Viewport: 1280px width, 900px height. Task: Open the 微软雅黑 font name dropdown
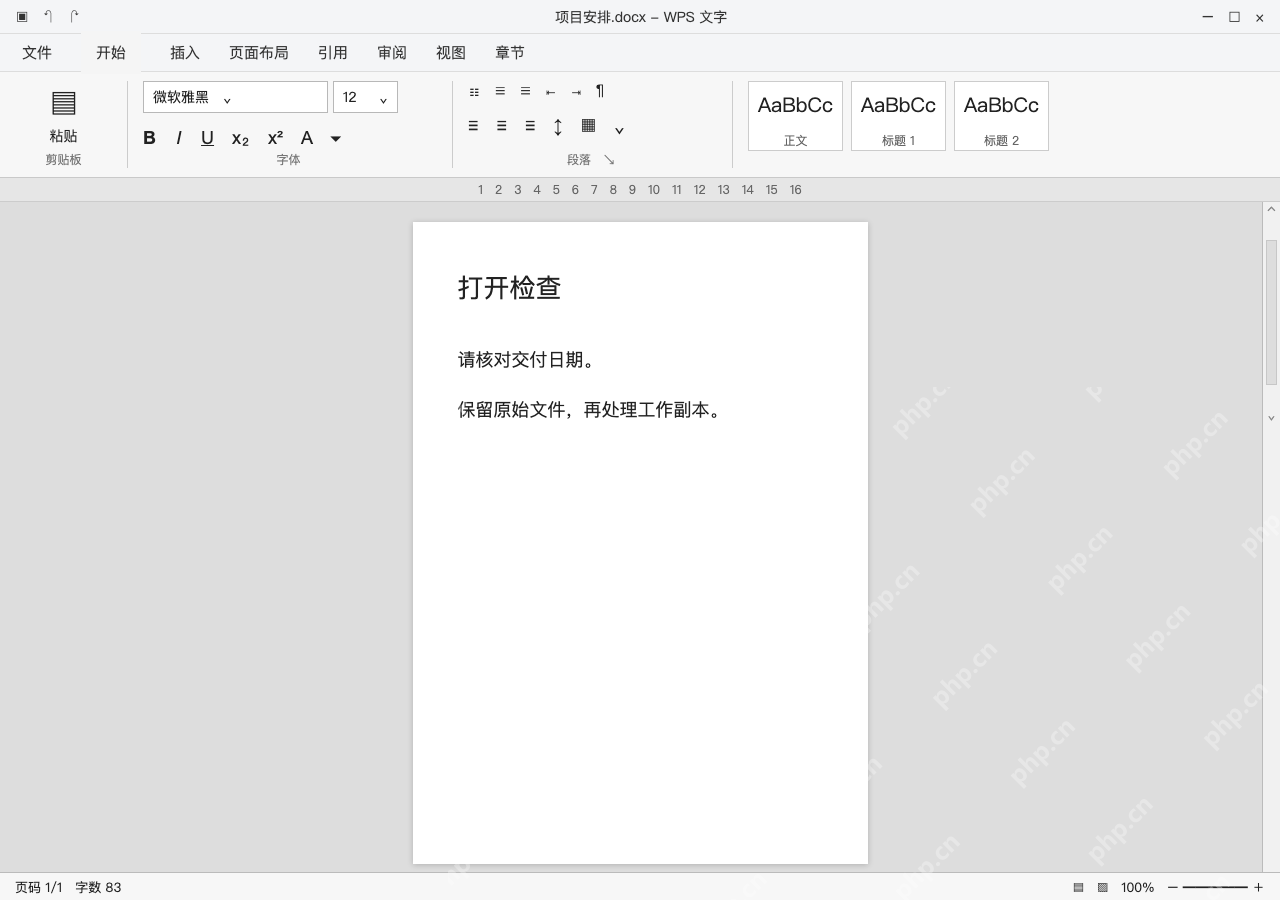coord(235,97)
